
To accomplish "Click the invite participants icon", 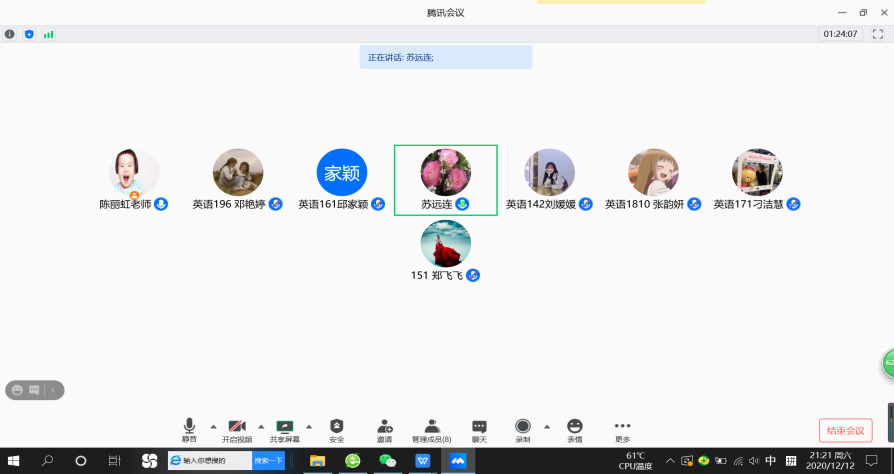I will tap(384, 428).
